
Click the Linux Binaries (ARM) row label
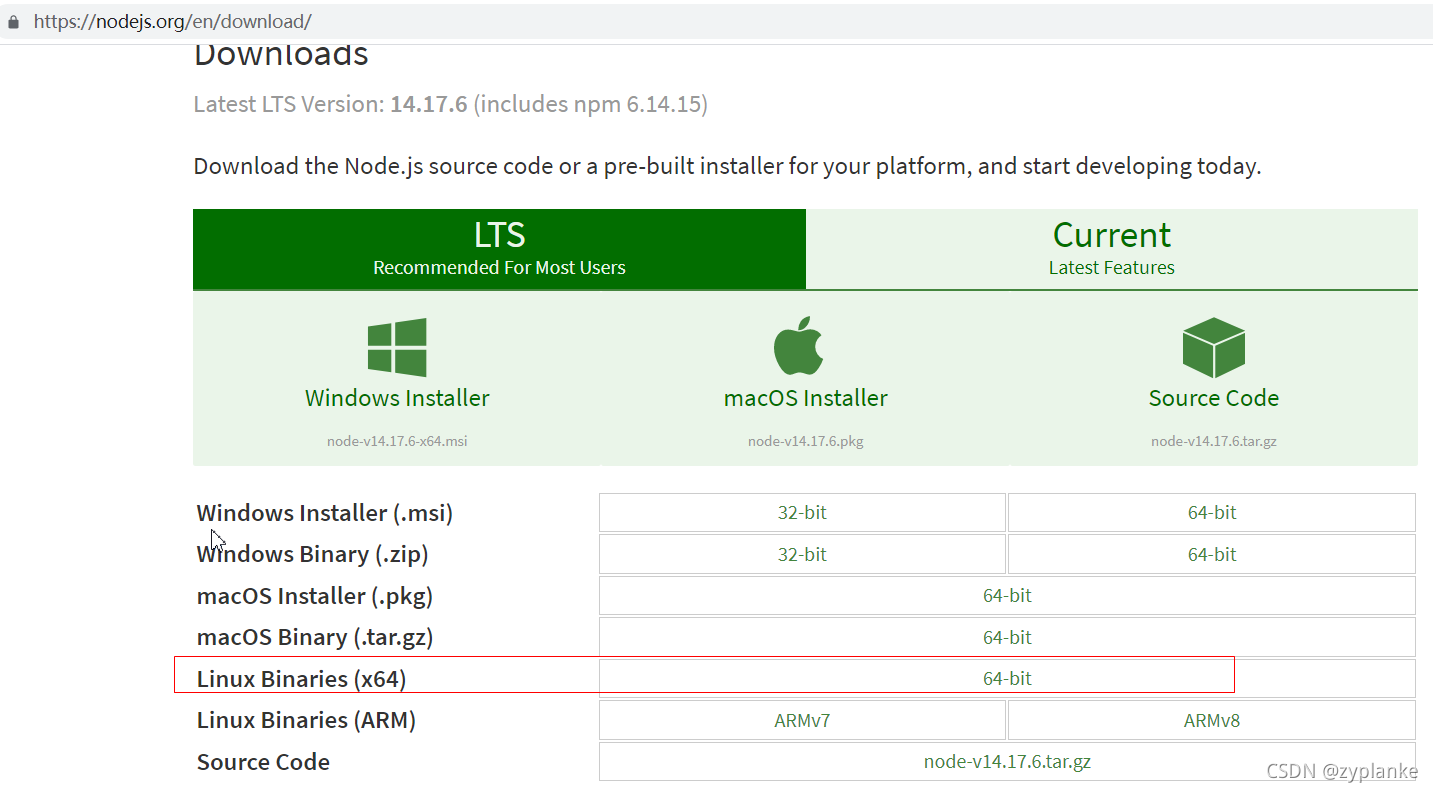pos(306,720)
